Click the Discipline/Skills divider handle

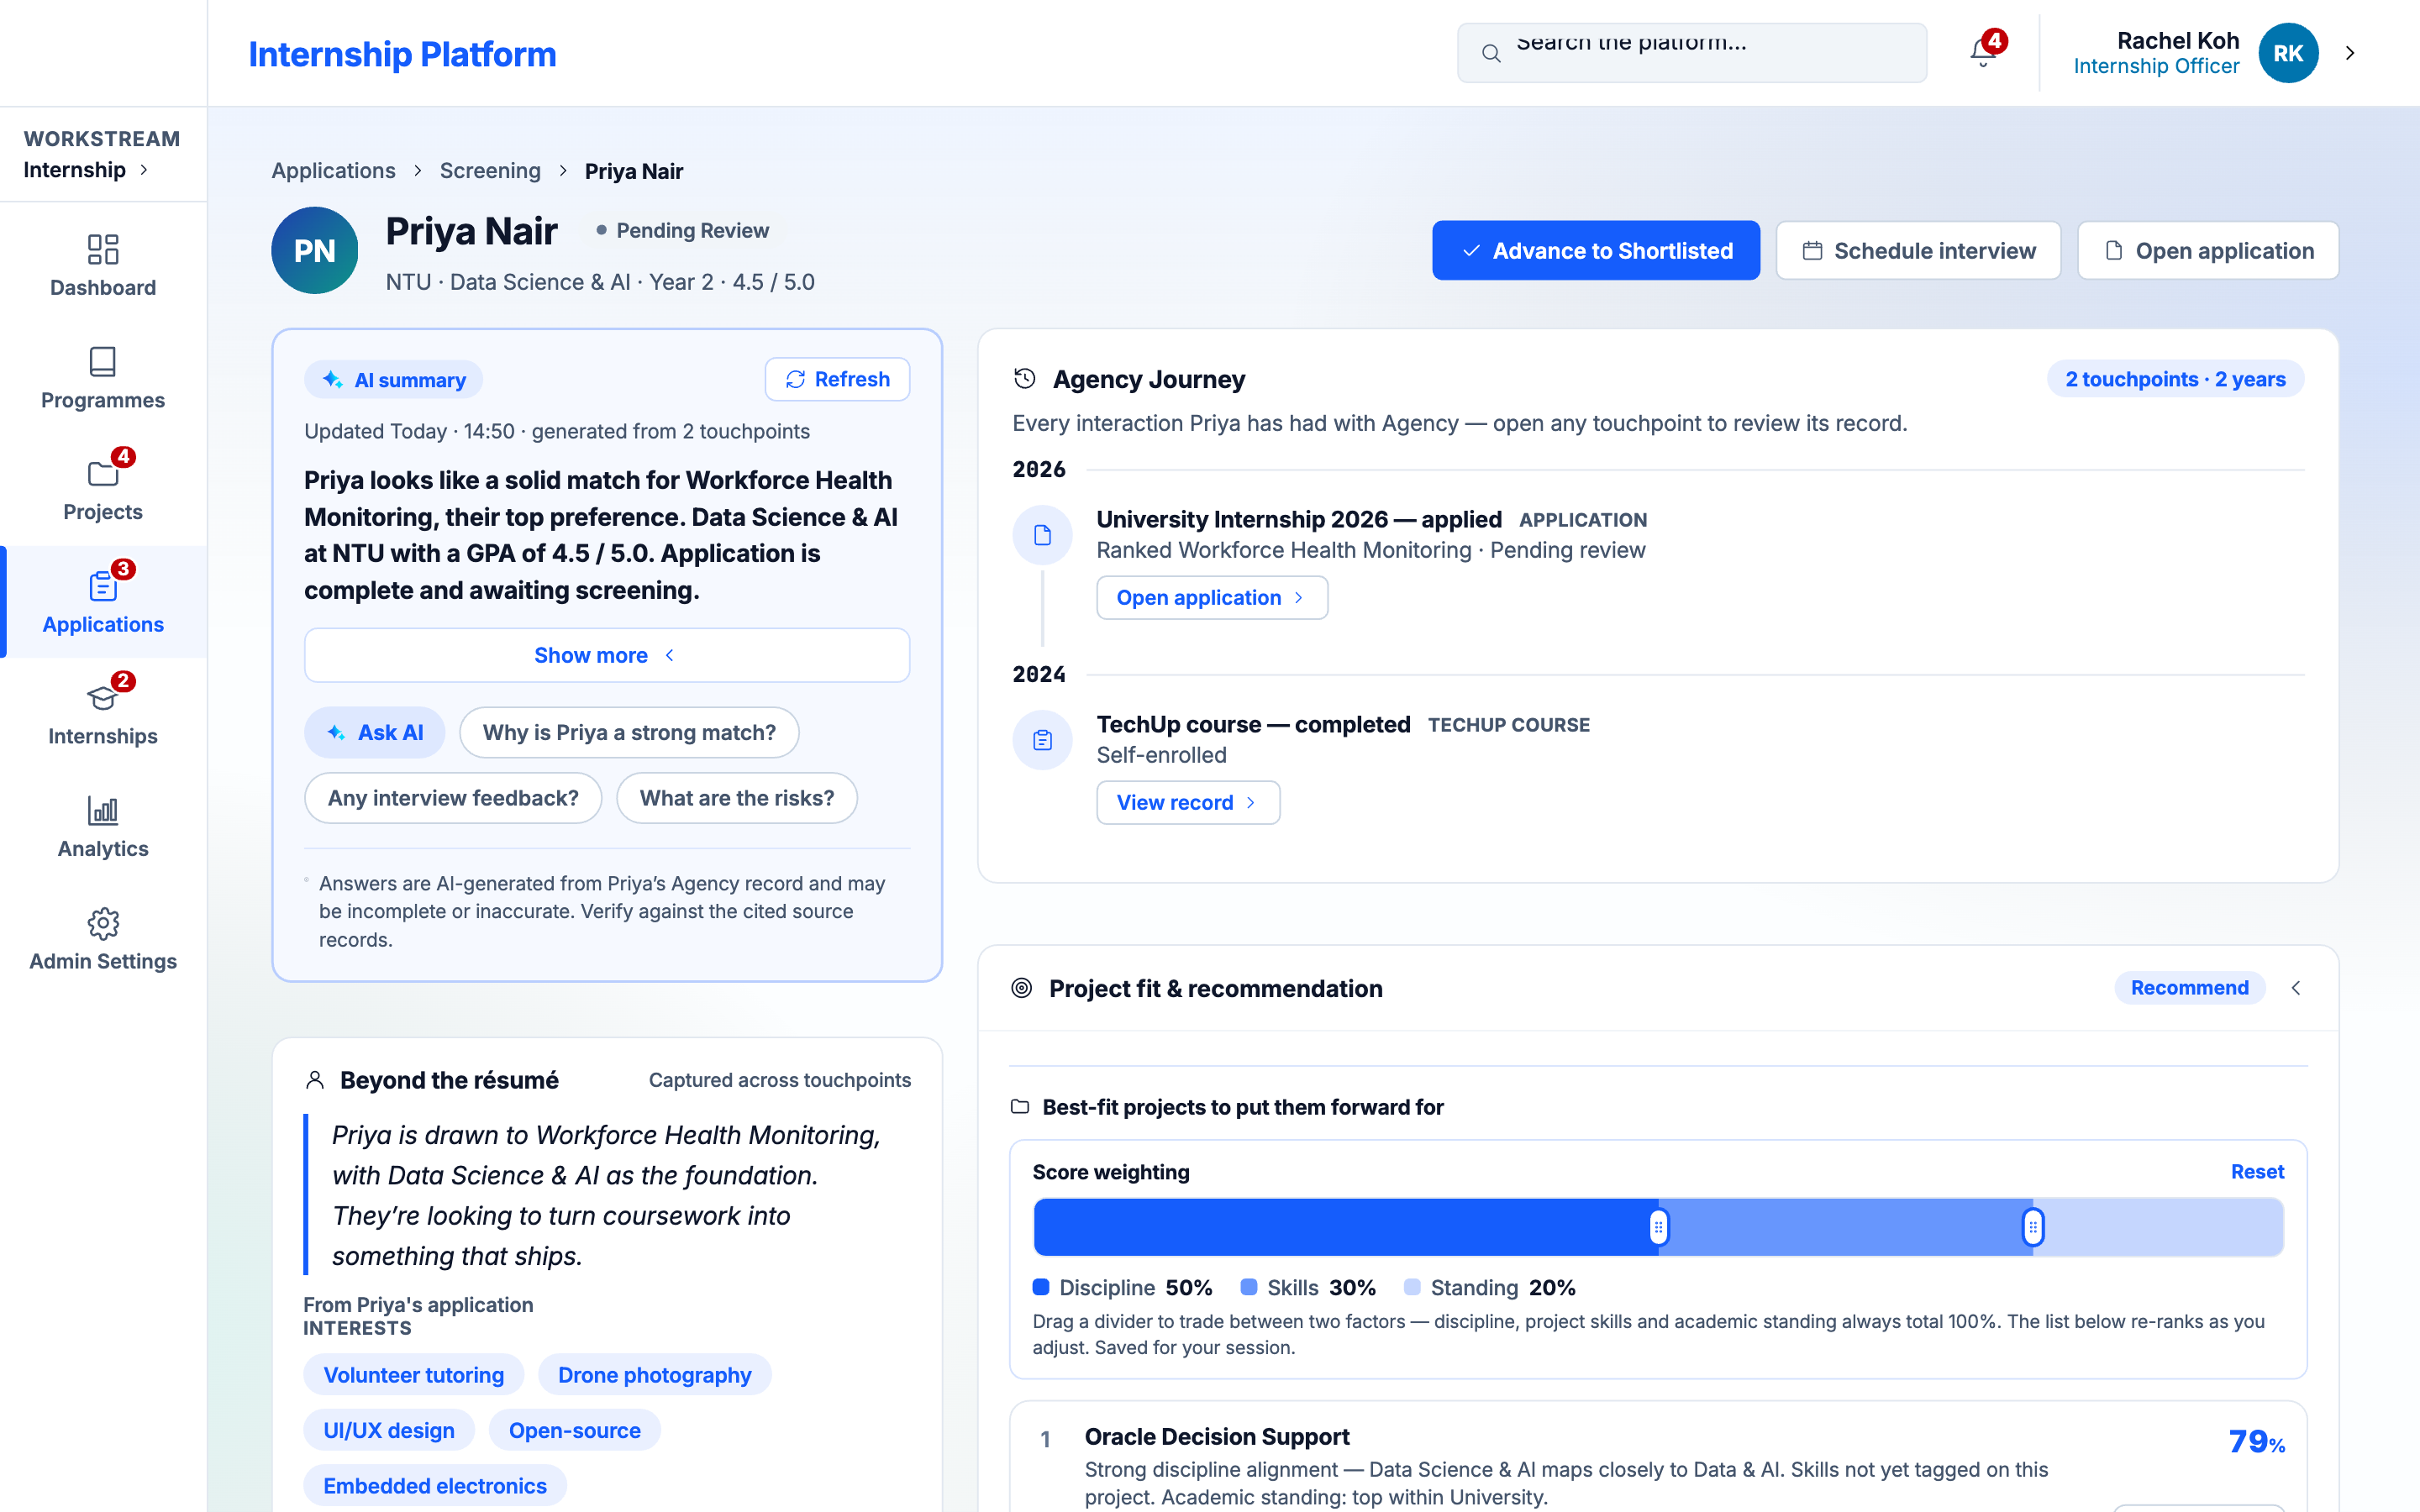pyautogui.click(x=1658, y=1227)
